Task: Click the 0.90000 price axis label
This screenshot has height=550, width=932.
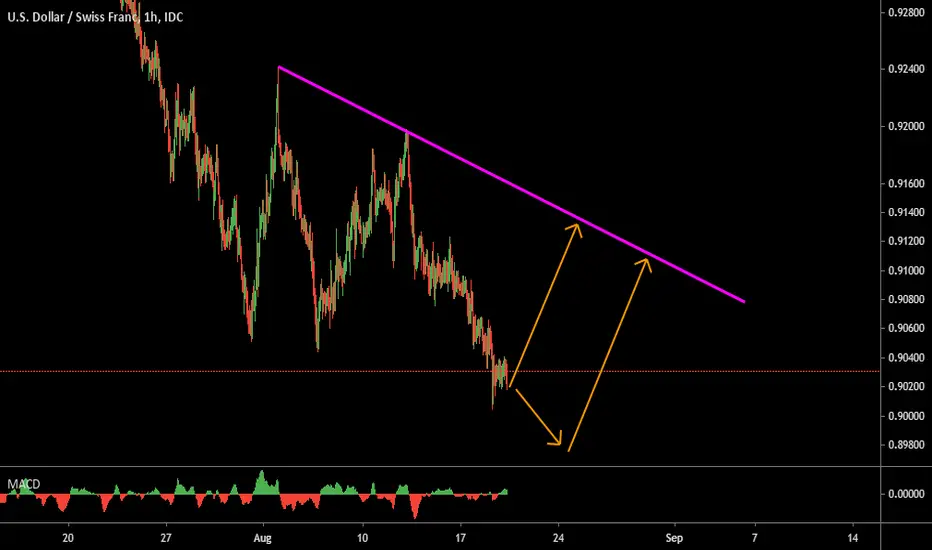Action: coord(906,416)
